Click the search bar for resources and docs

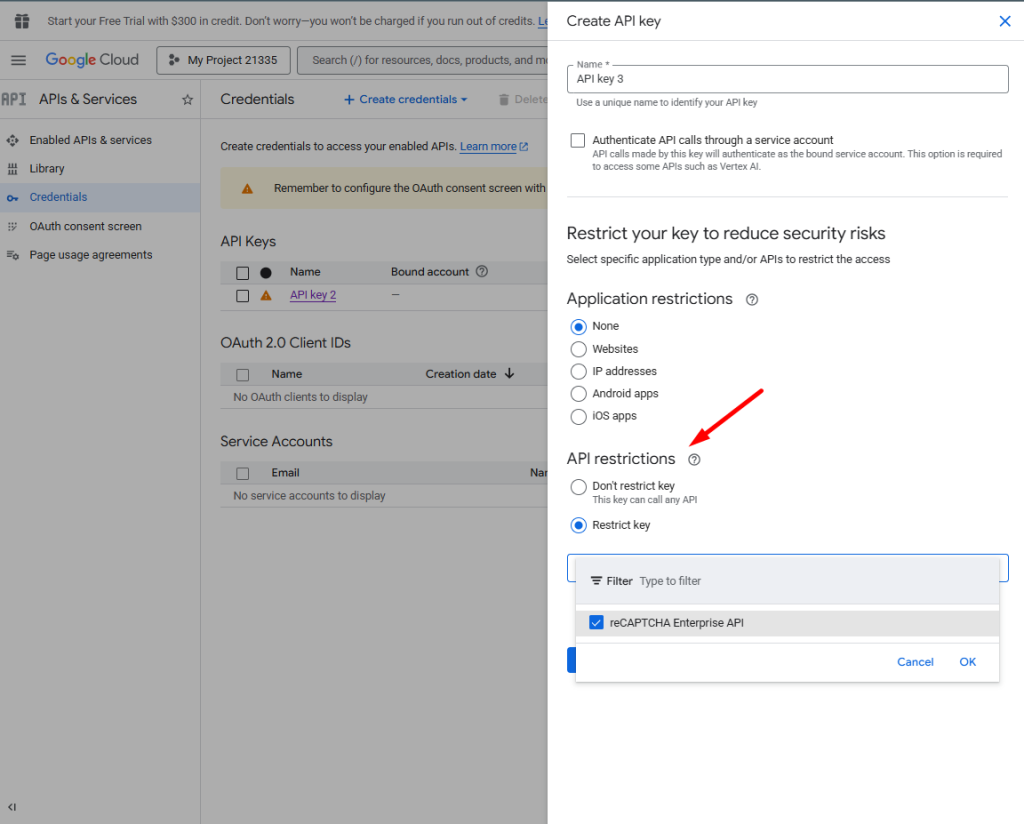coord(423,60)
